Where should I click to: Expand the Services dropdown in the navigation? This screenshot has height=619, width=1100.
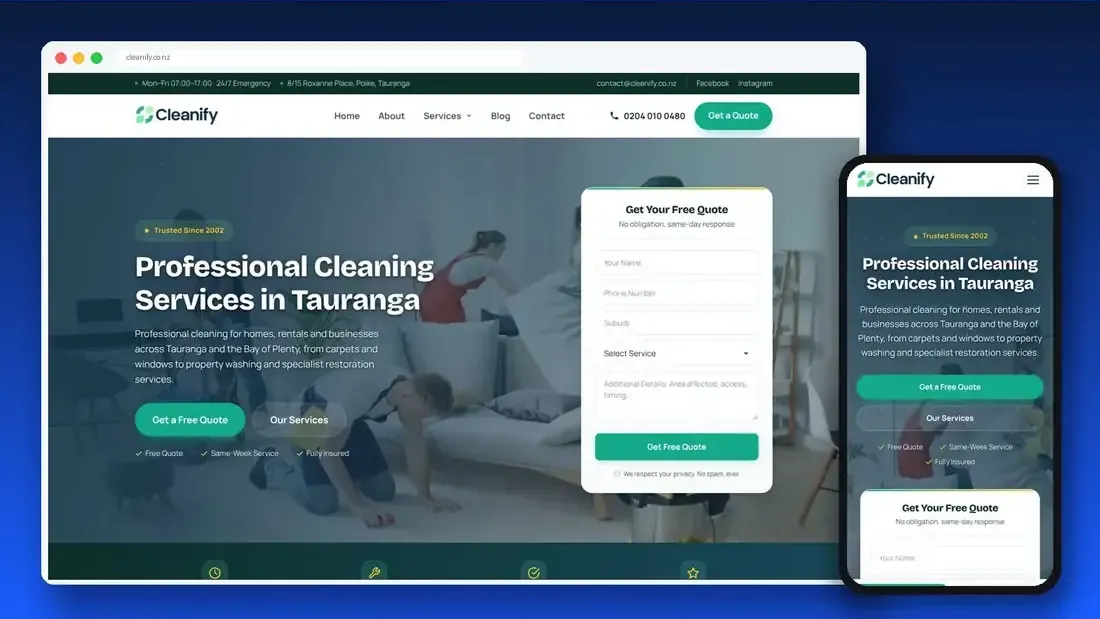pyautogui.click(x=448, y=116)
